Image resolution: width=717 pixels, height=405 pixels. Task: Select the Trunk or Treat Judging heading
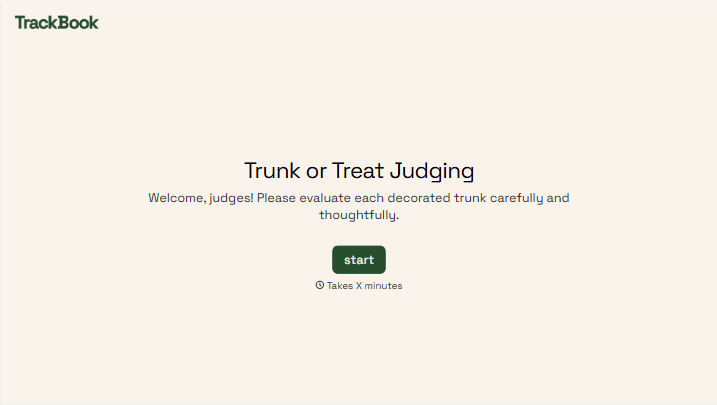pos(359,171)
